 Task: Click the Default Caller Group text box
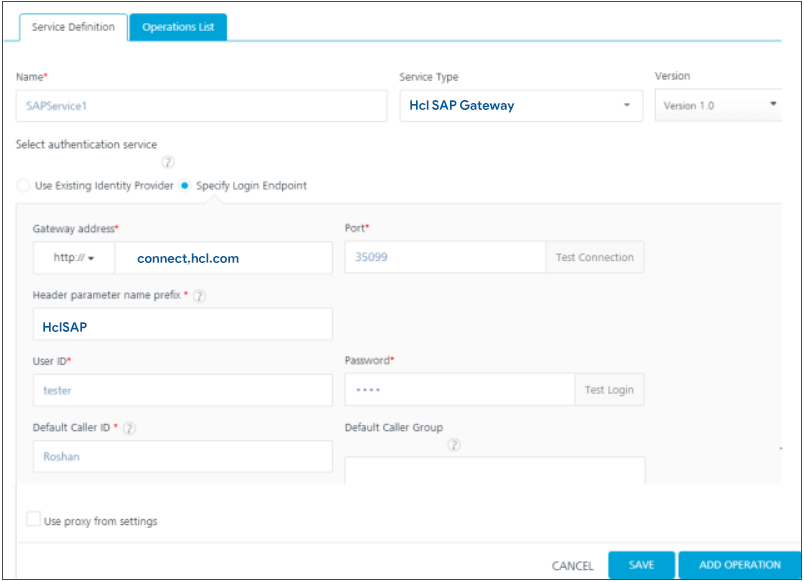pos(494,468)
